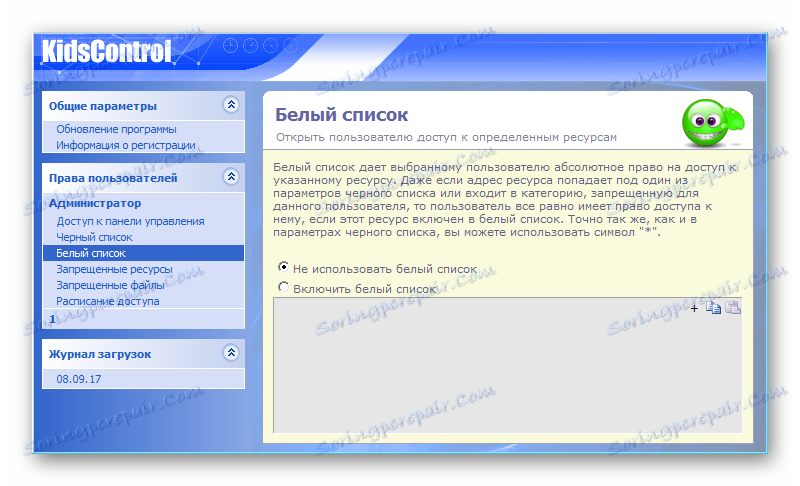Collapse the 'Журнал загрузок' panel
Viewport: 800px width, 486px height.
231,353
